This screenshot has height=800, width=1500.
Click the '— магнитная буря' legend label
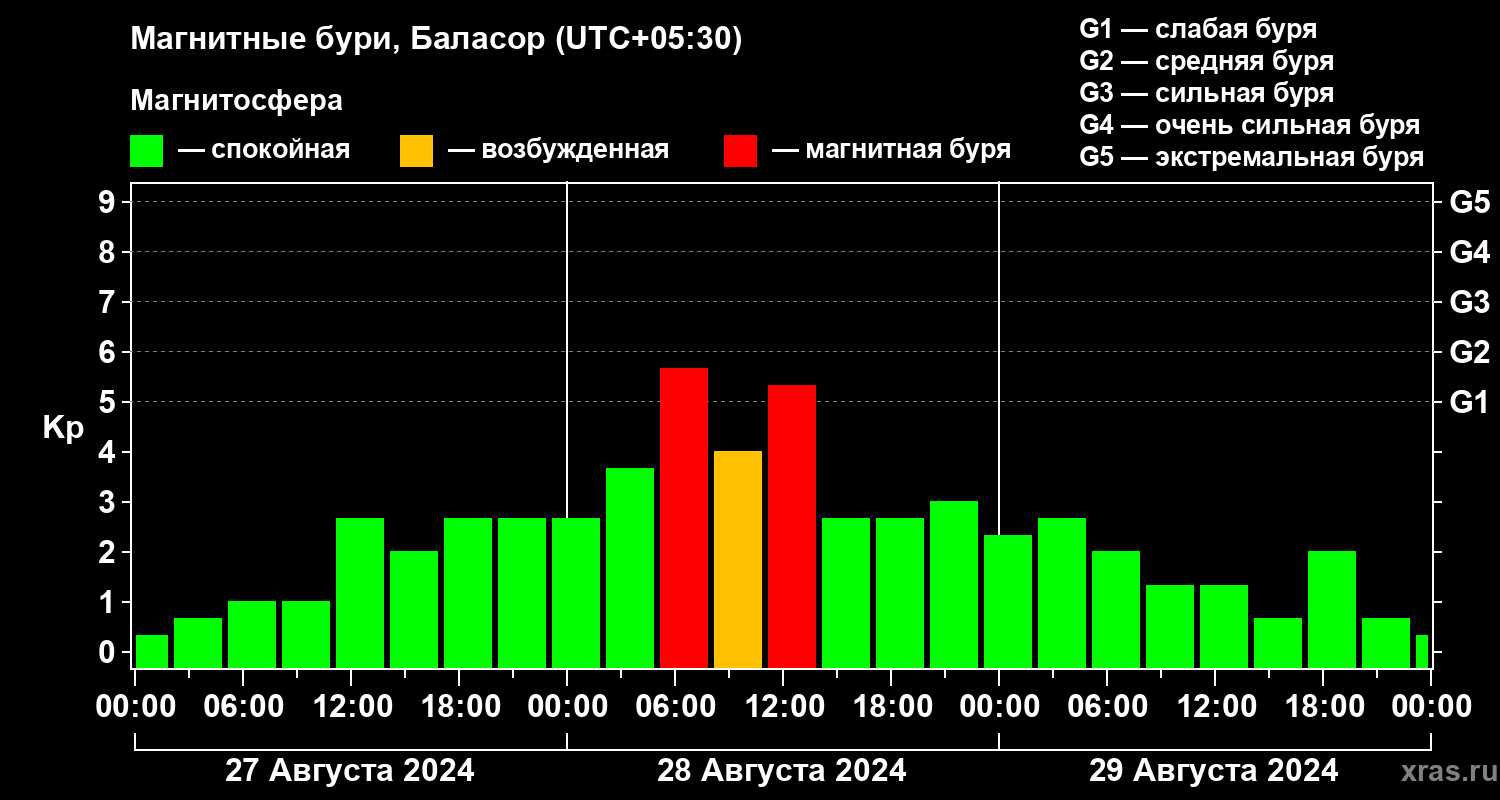pos(892,150)
